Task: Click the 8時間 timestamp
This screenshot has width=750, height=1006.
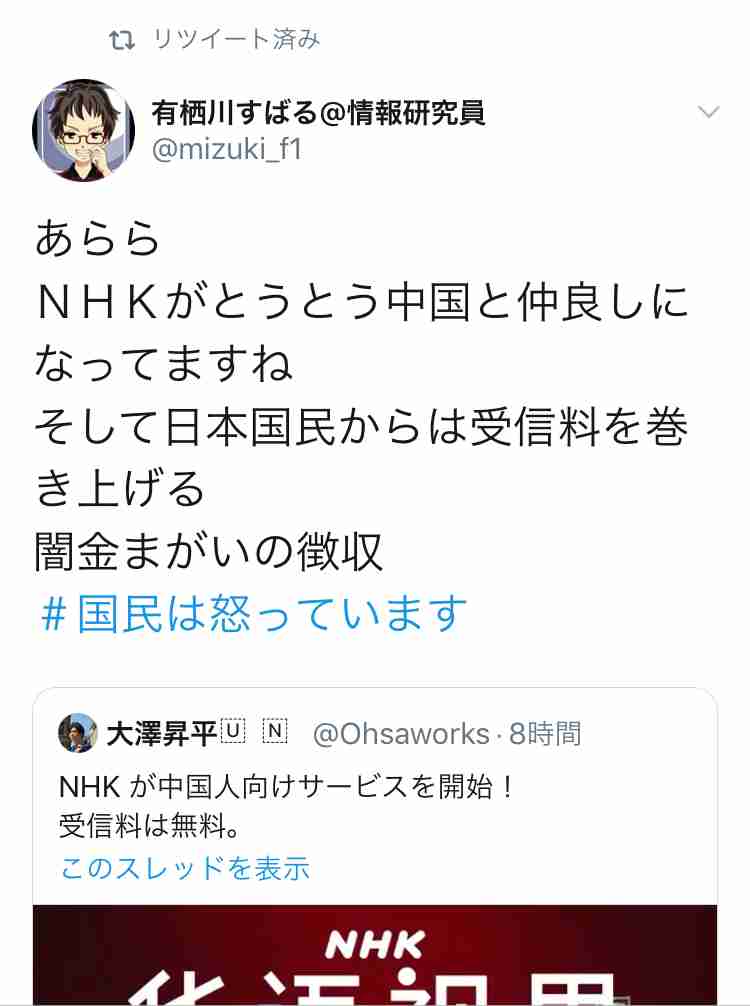Action: [x=545, y=734]
